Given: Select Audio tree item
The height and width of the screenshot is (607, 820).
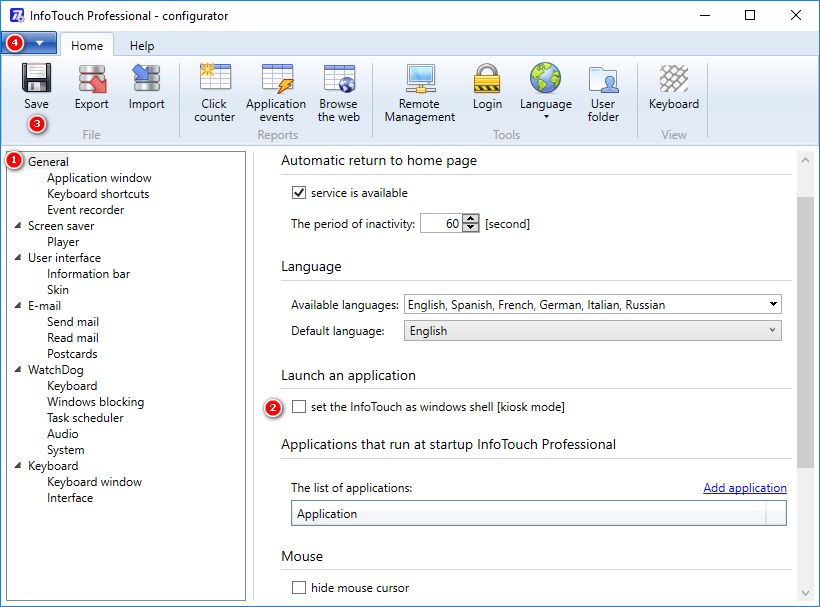Looking at the screenshot, I should 63,434.
